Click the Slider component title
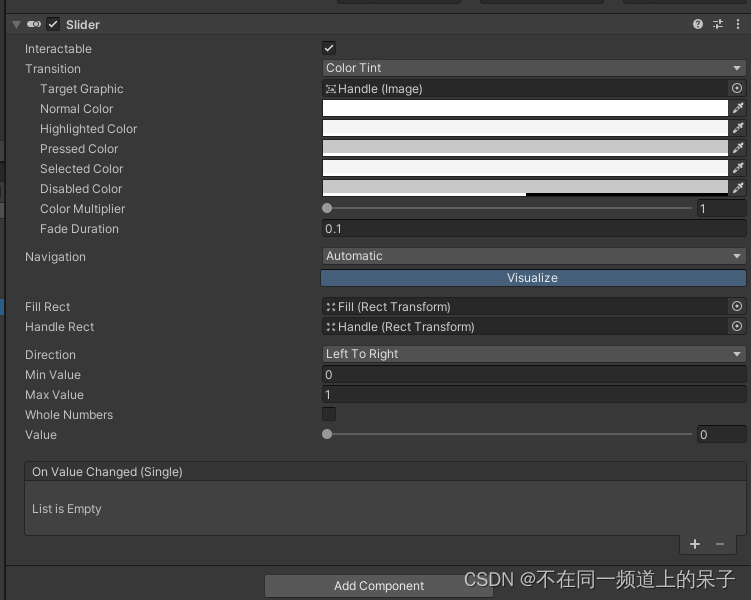 click(x=83, y=25)
